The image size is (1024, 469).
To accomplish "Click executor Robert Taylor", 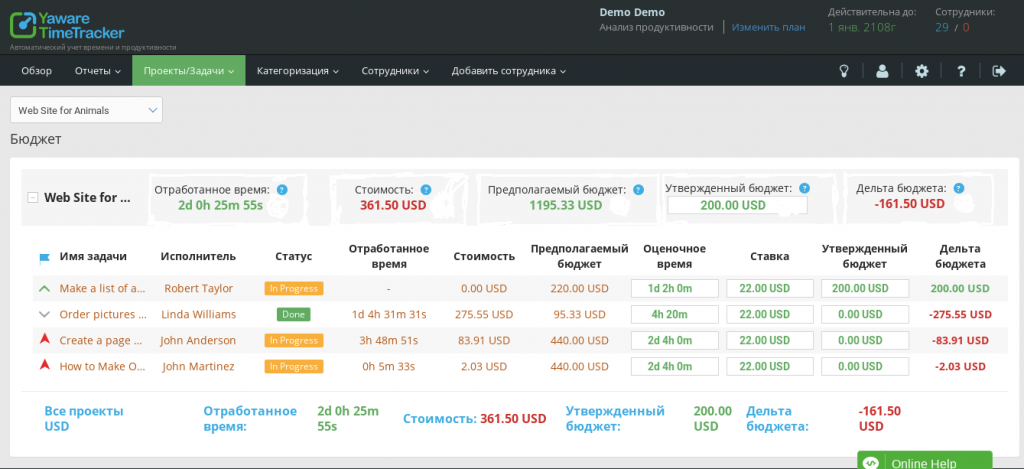I will click(199, 288).
